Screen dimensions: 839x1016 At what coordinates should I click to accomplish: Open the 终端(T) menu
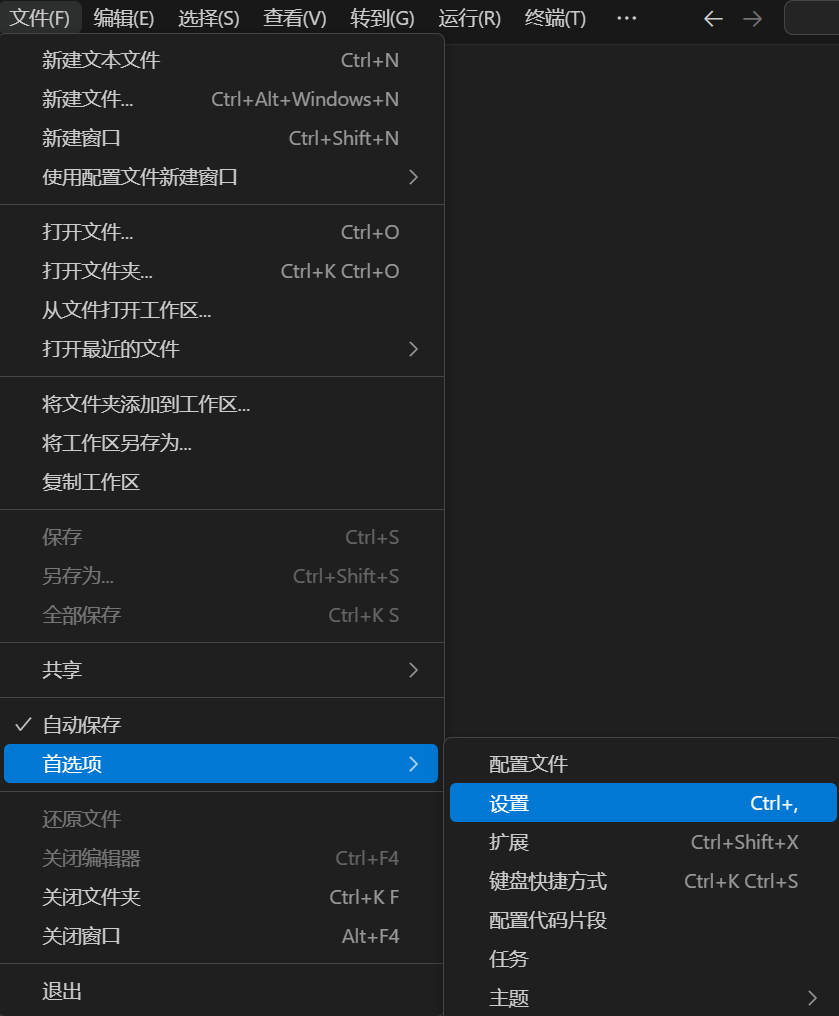click(x=555, y=18)
